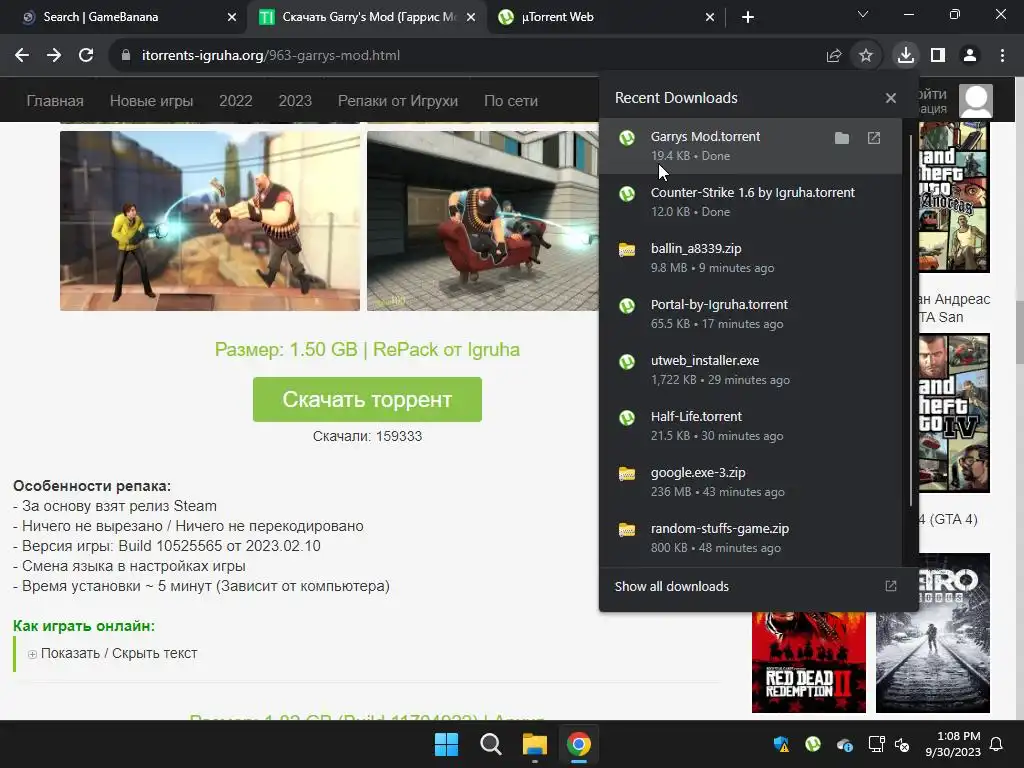Image resolution: width=1024 pixels, height=768 pixels.
Task: Open utweb_installer.exe download
Action: point(750,370)
